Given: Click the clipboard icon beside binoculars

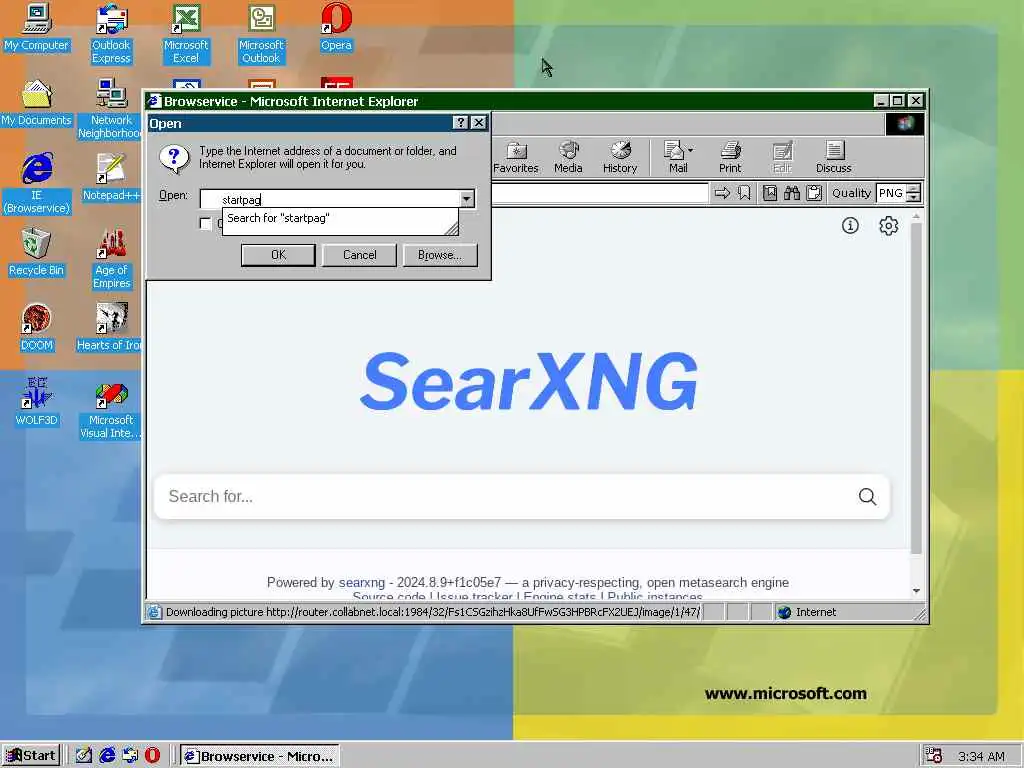Looking at the screenshot, I should coord(814,193).
